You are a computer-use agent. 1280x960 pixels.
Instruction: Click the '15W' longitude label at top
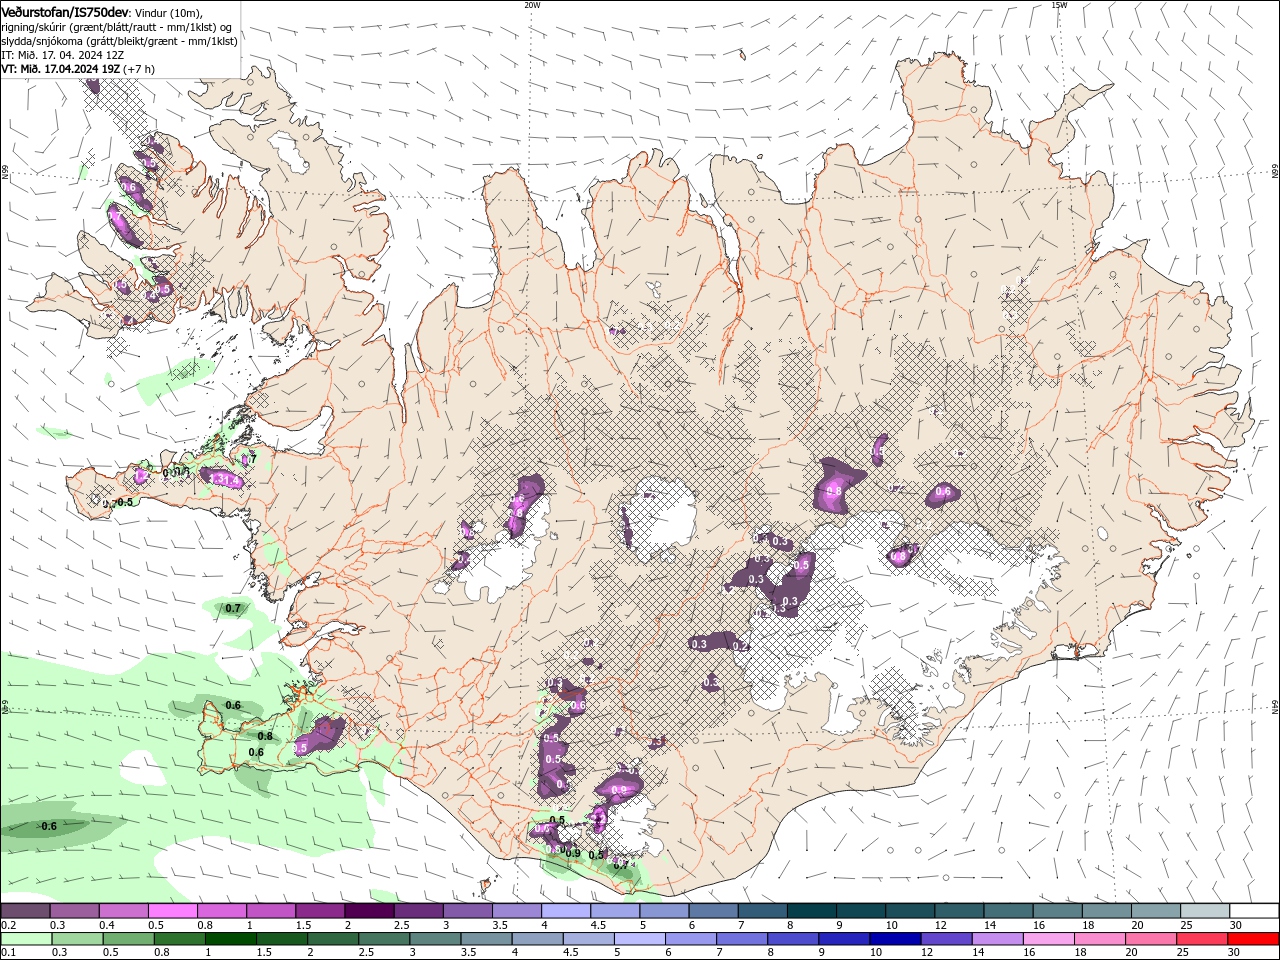pyautogui.click(x=1059, y=5)
